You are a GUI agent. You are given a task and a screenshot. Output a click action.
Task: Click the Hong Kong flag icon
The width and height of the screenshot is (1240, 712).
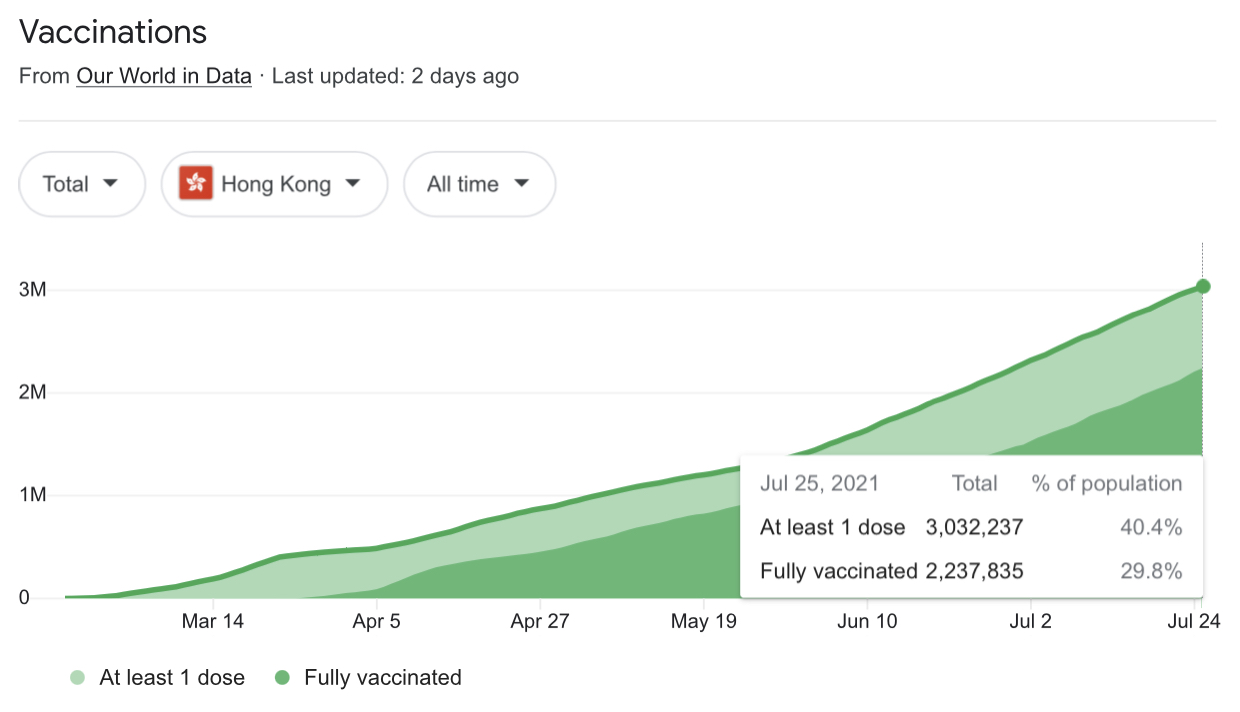click(x=196, y=184)
